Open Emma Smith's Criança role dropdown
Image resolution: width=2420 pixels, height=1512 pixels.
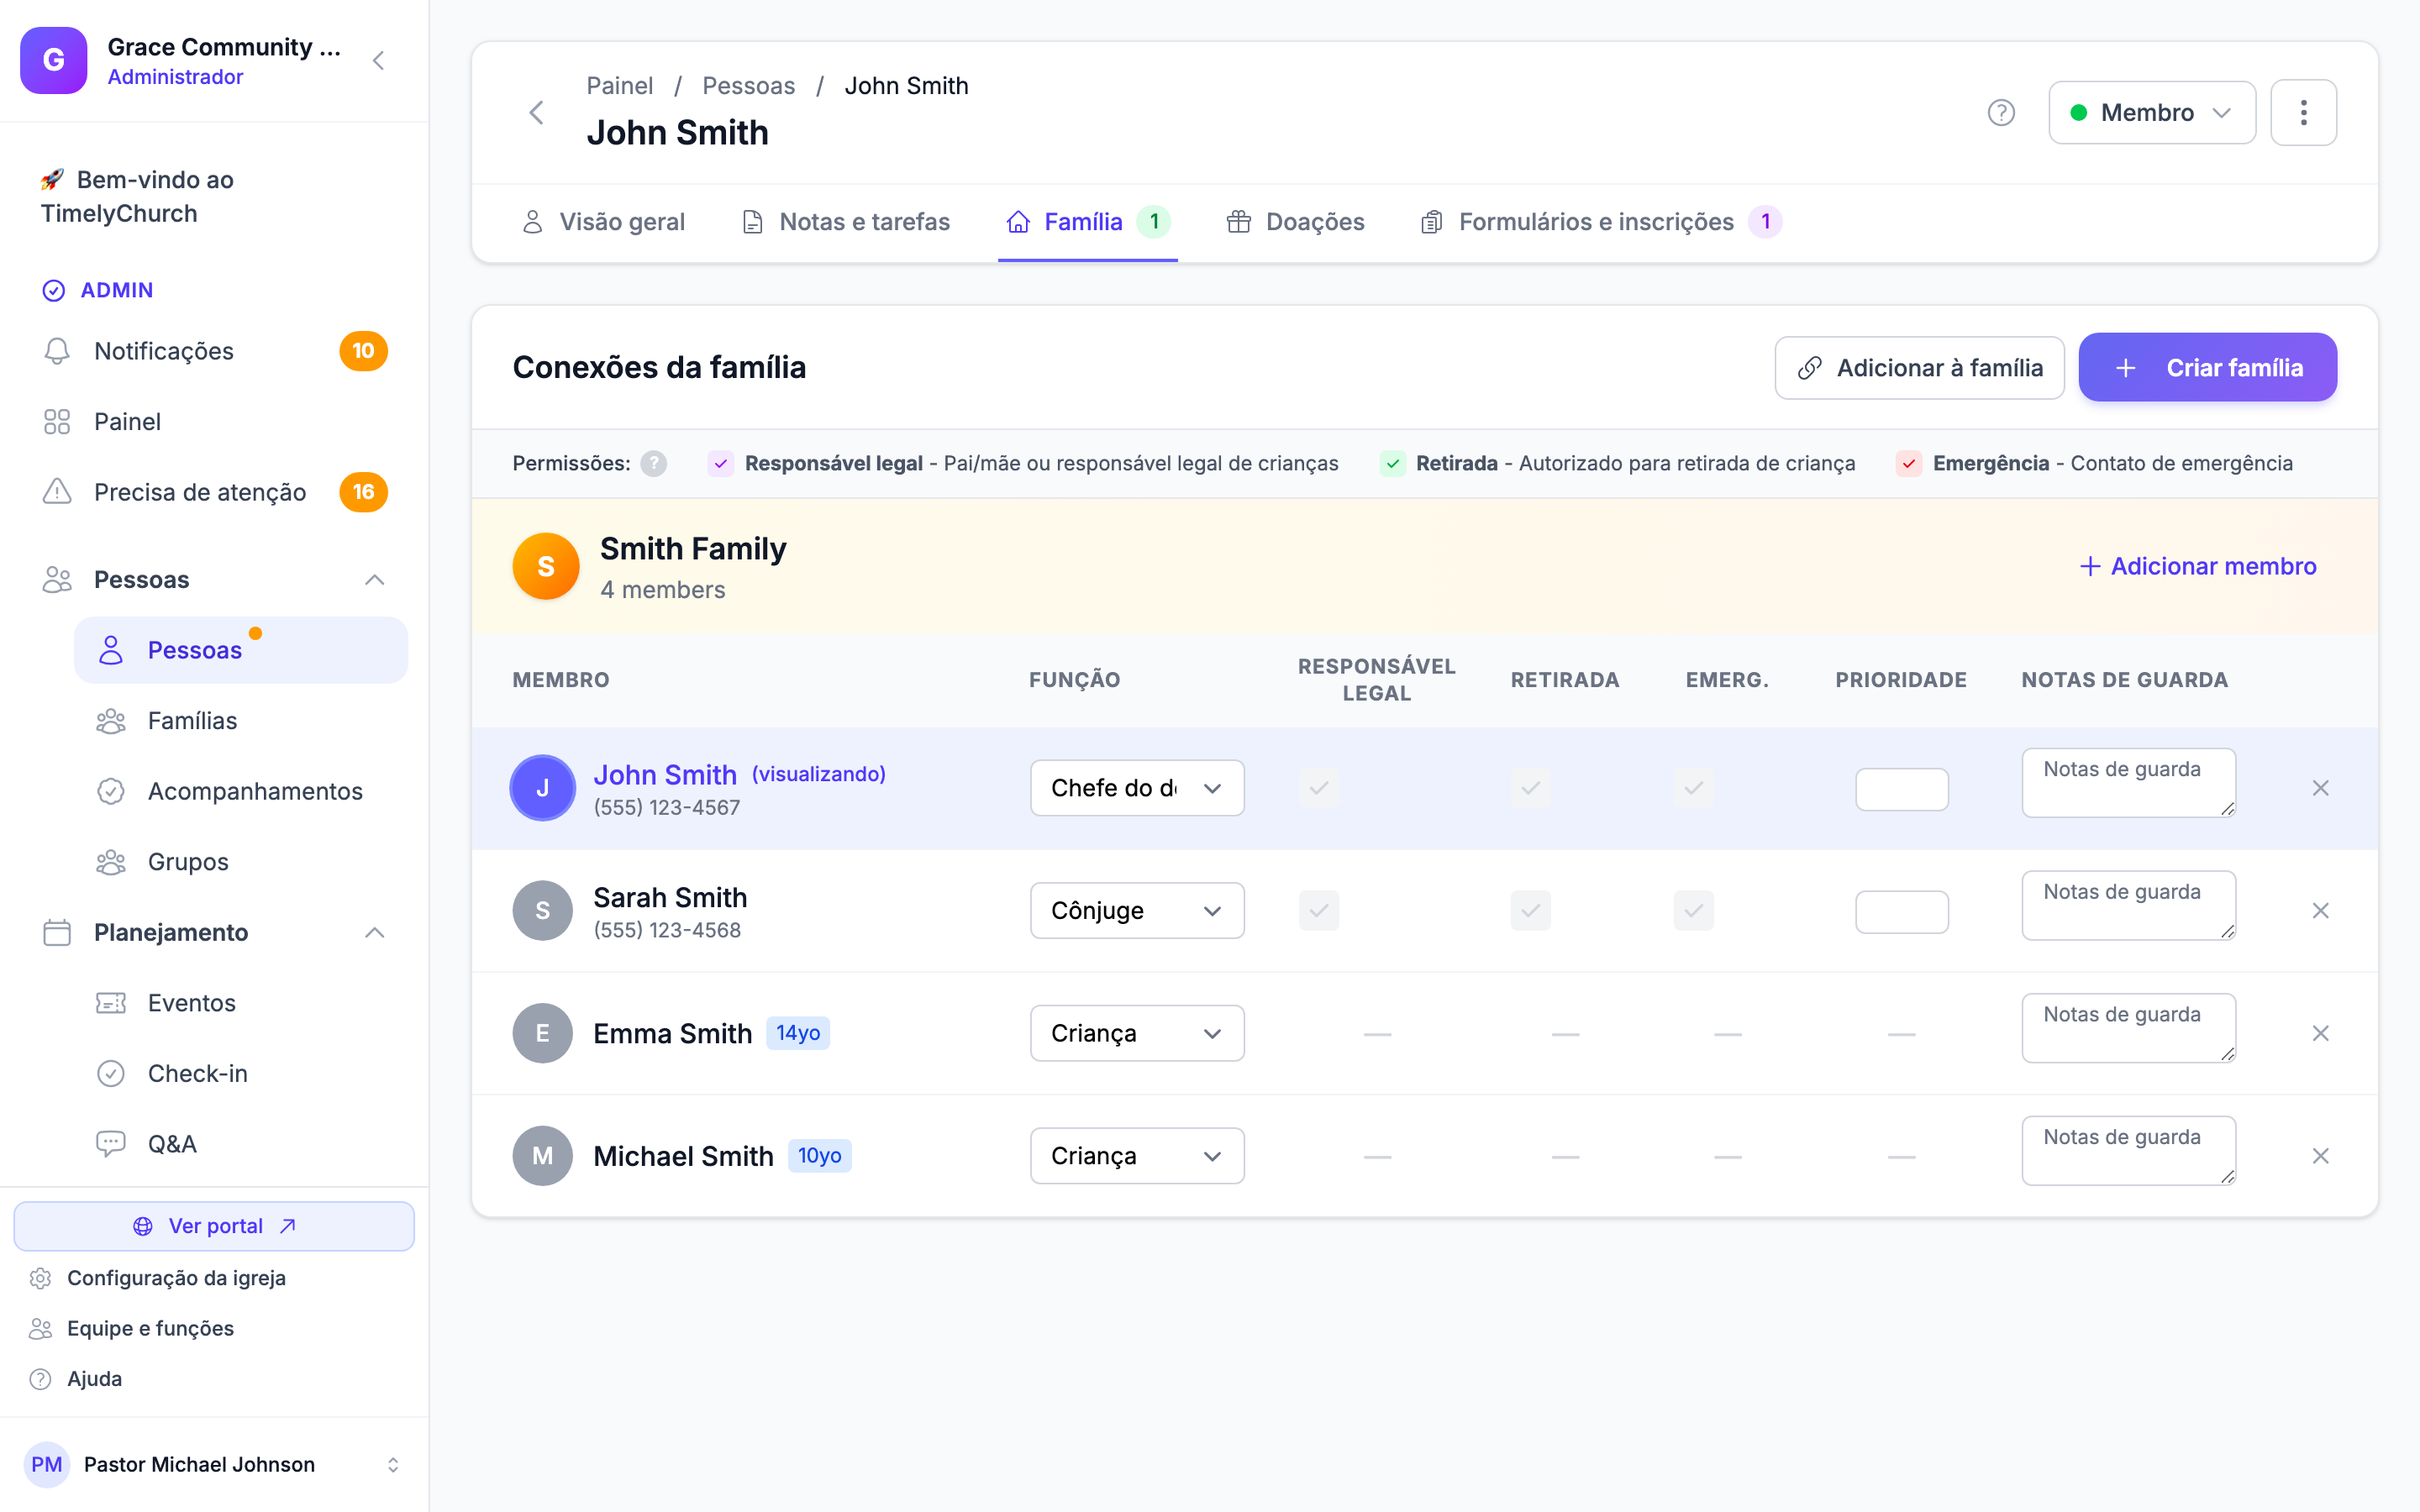pyautogui.click(x=1137, y=1033)
